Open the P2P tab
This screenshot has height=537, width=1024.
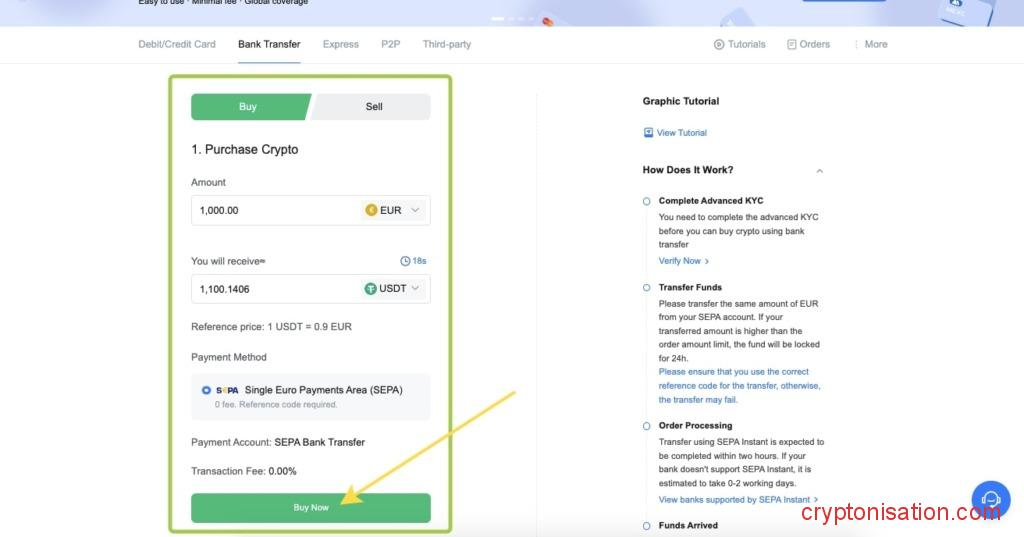390,45
